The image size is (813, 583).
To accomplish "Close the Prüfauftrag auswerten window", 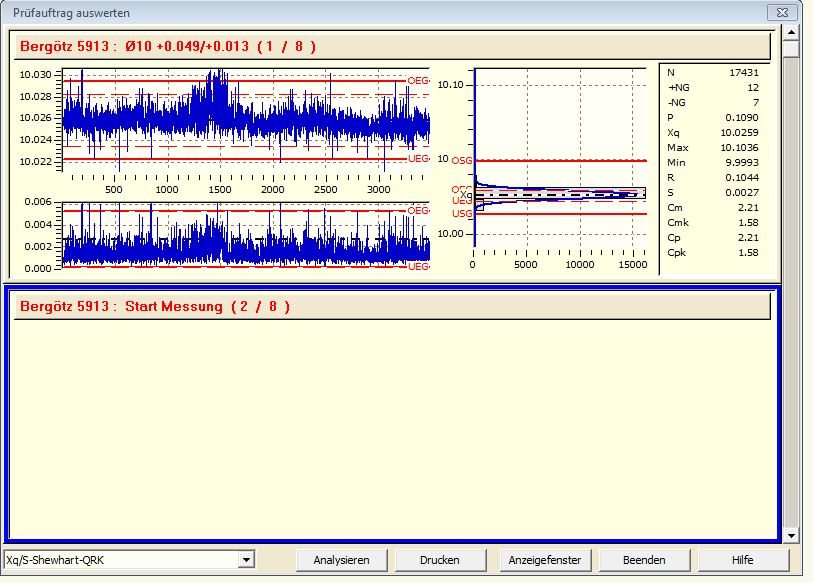I will pos(781,13).
